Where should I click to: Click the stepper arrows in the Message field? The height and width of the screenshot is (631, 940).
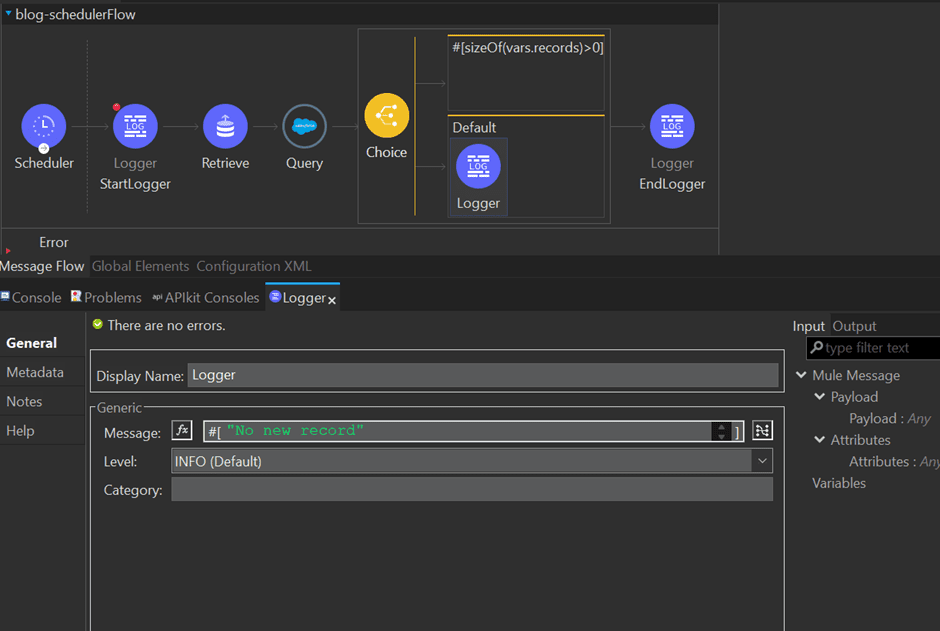(722, 430)
